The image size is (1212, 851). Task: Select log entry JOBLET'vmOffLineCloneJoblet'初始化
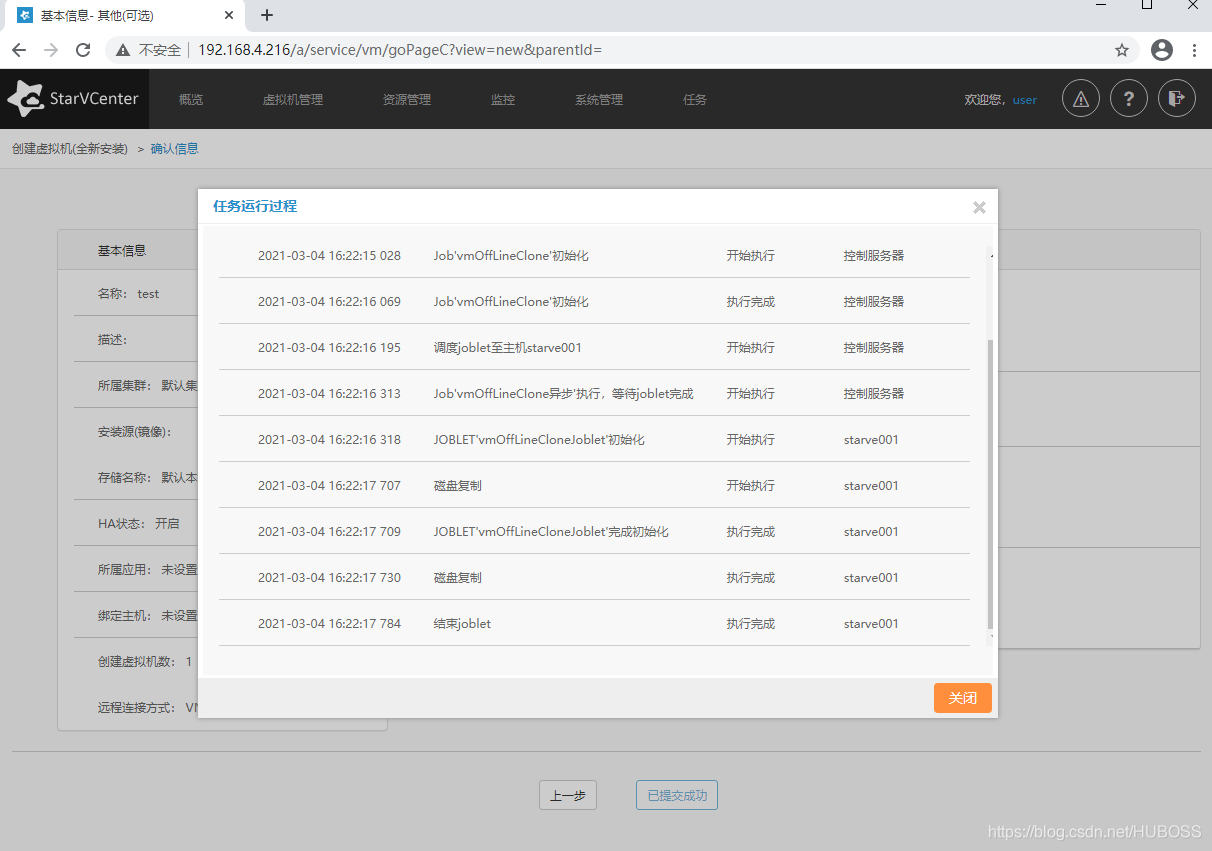[539, 440]
